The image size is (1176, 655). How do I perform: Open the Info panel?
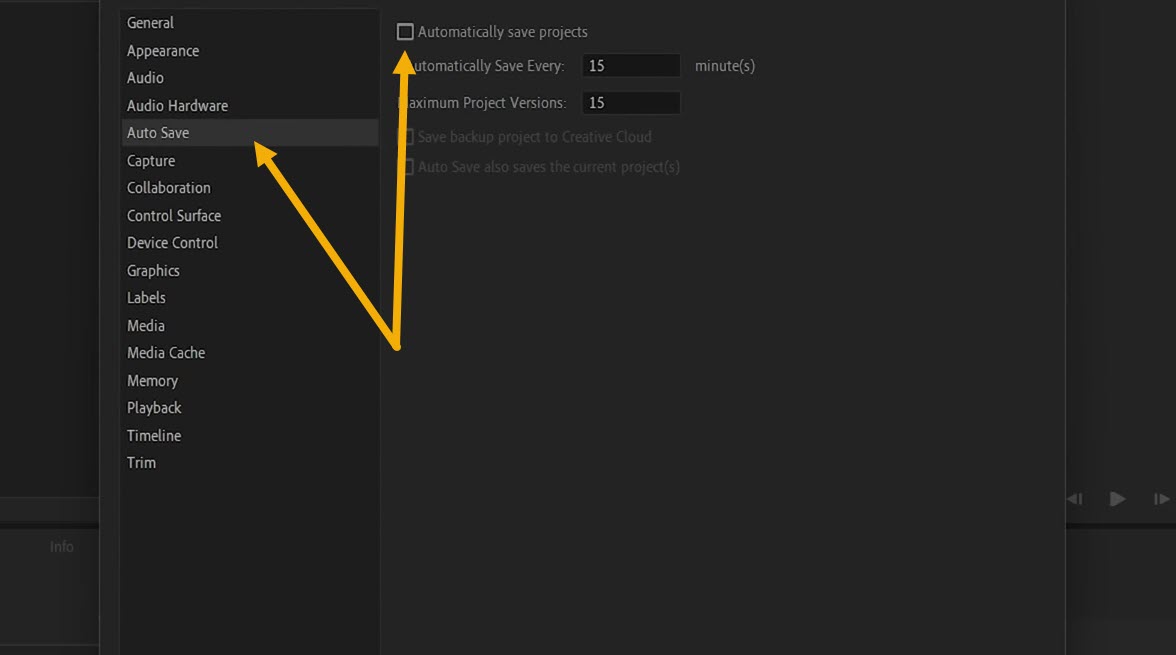61,547
